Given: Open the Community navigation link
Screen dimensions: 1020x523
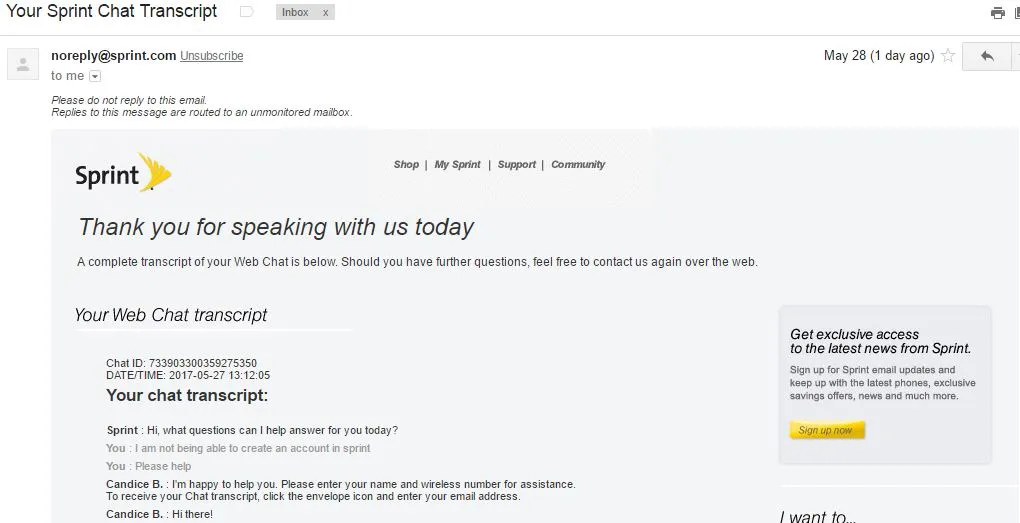Looking at the screenshot, I should [x=578, y=165].
